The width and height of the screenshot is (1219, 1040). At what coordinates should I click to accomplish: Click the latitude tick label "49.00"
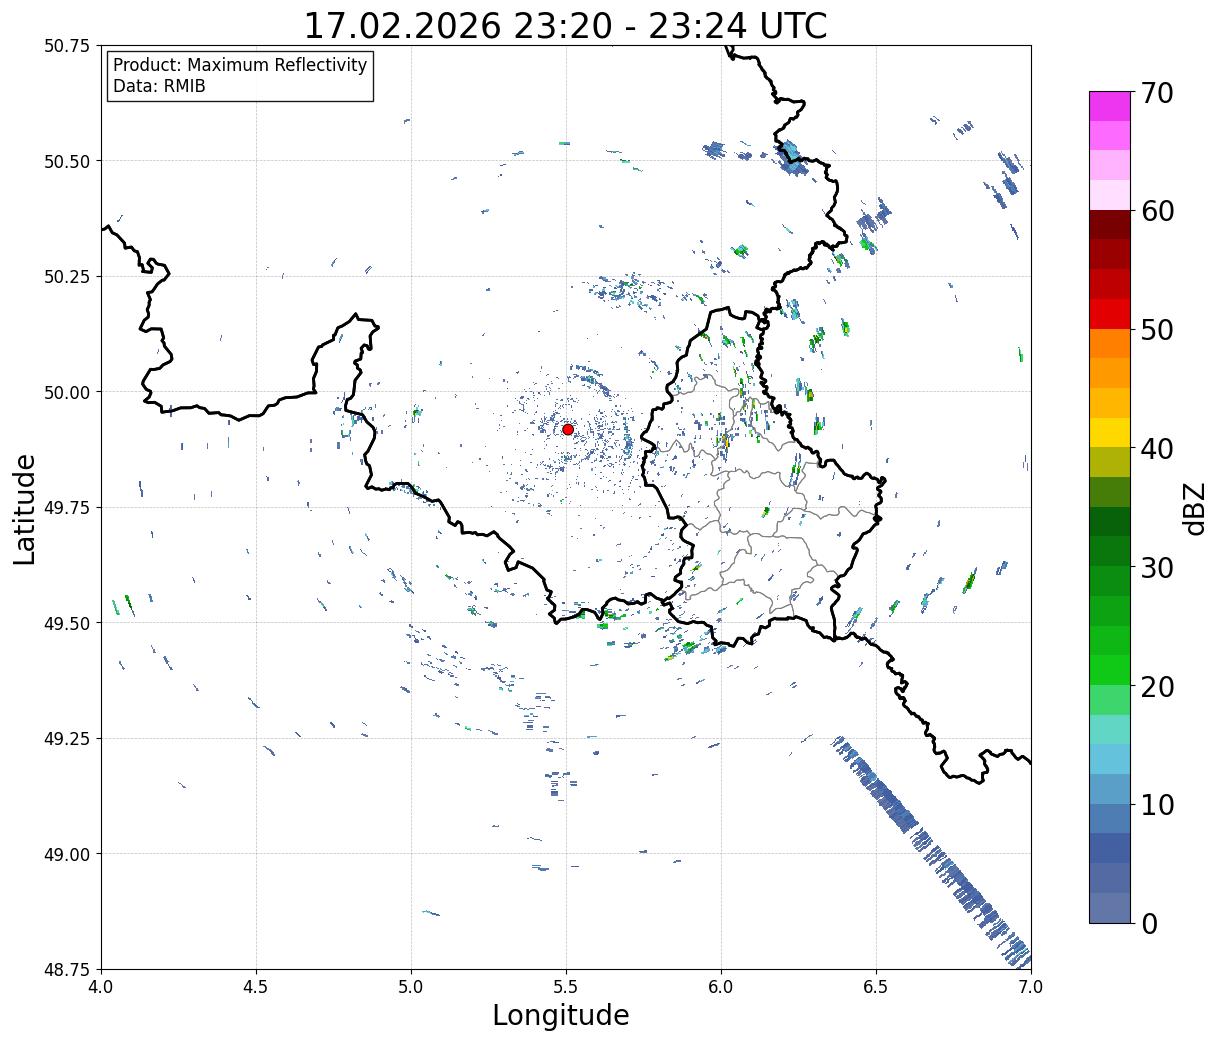[x=67, y=854]
